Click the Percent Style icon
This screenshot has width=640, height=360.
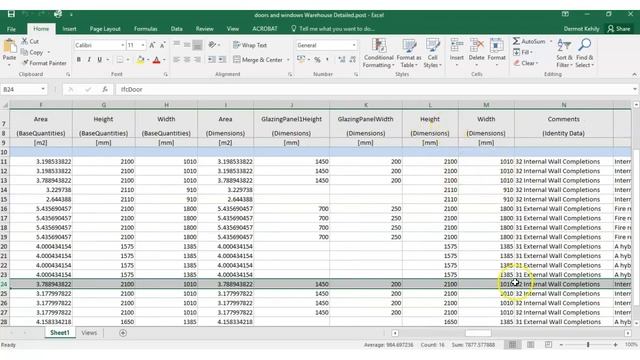coord(317,60)
